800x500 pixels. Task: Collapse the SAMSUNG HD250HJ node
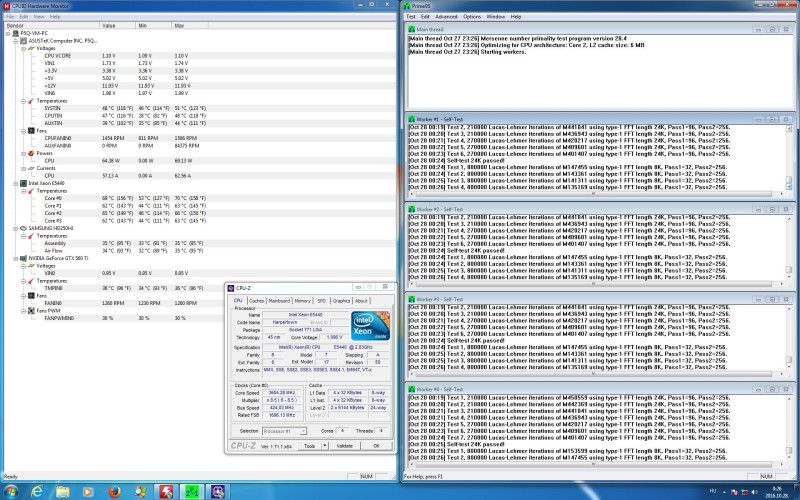coord(16,229)
